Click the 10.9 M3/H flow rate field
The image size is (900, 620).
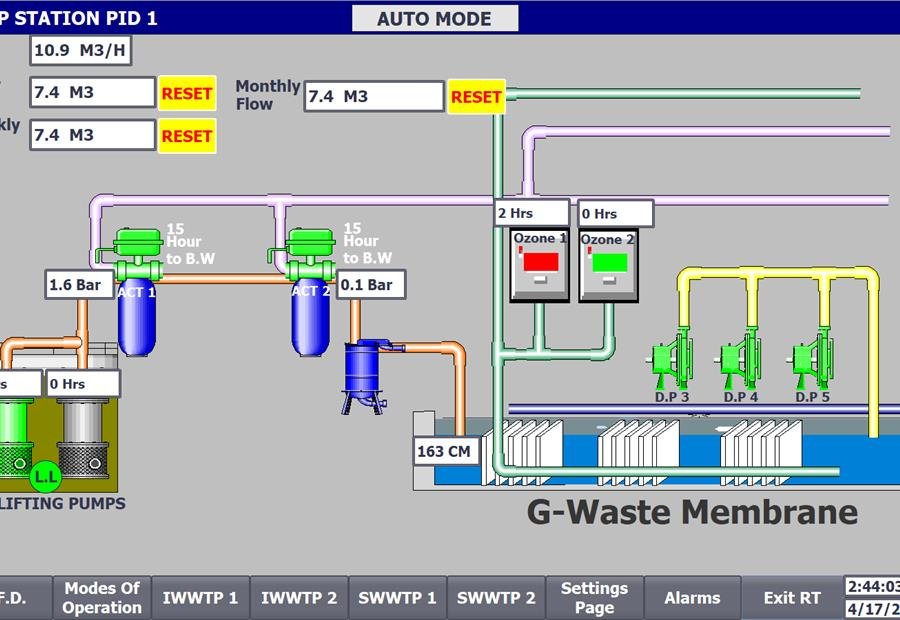[x=80, y=51]
